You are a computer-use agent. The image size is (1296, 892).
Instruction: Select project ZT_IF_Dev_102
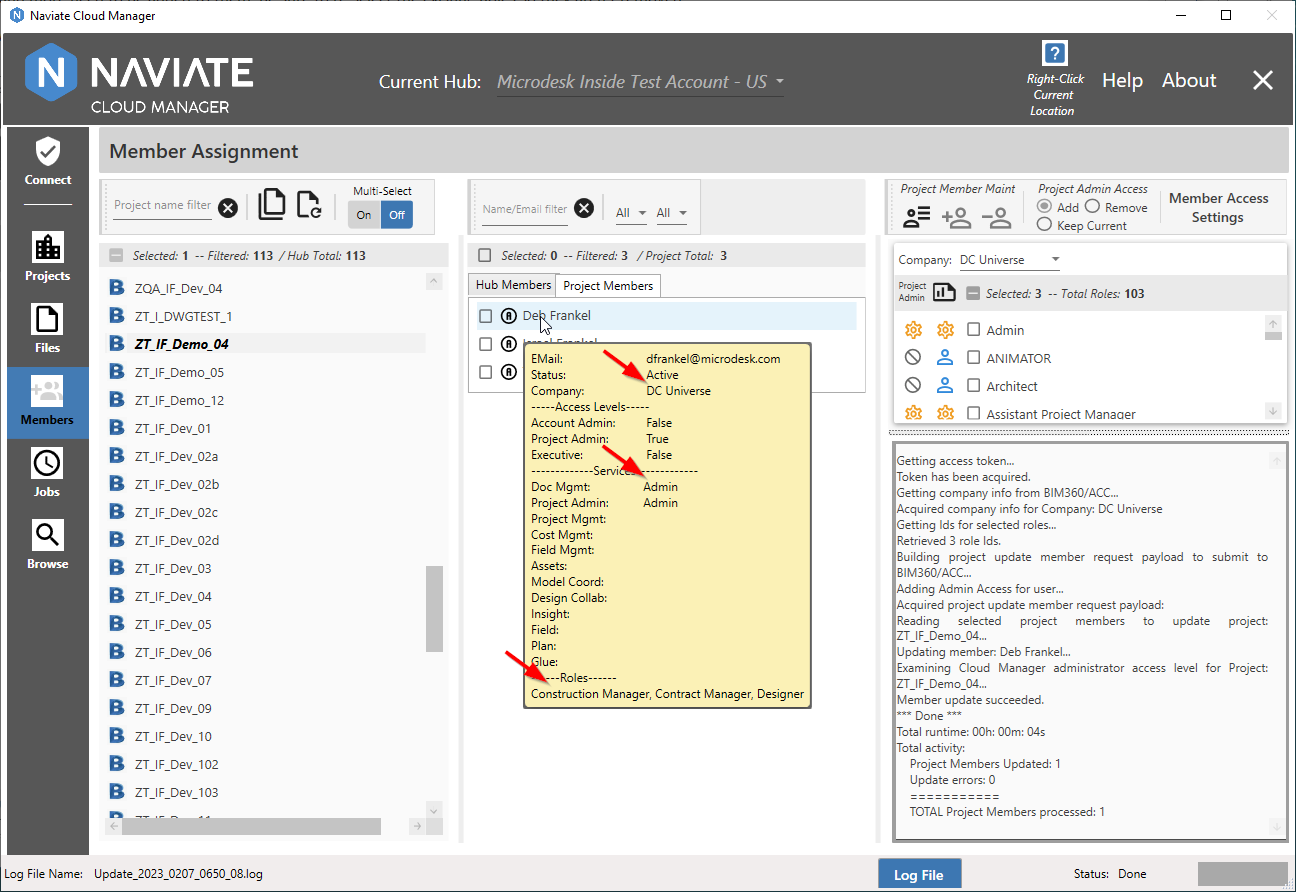click(176, 764)
